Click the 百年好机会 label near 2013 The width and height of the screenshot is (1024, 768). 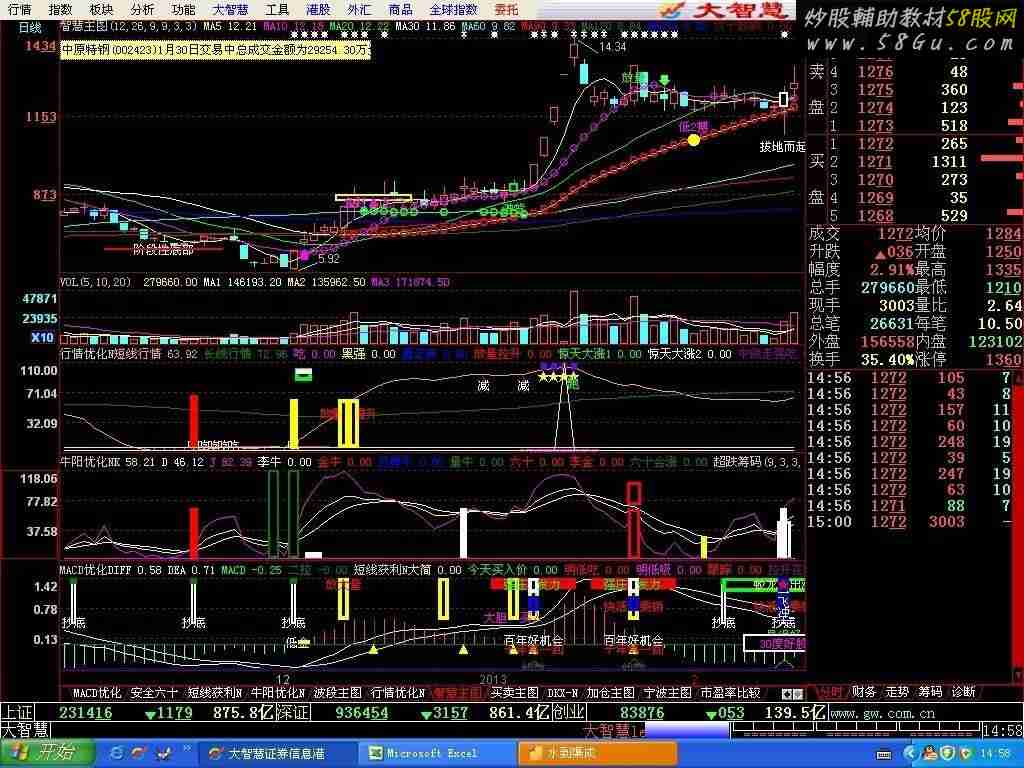[x=534, y=639]
